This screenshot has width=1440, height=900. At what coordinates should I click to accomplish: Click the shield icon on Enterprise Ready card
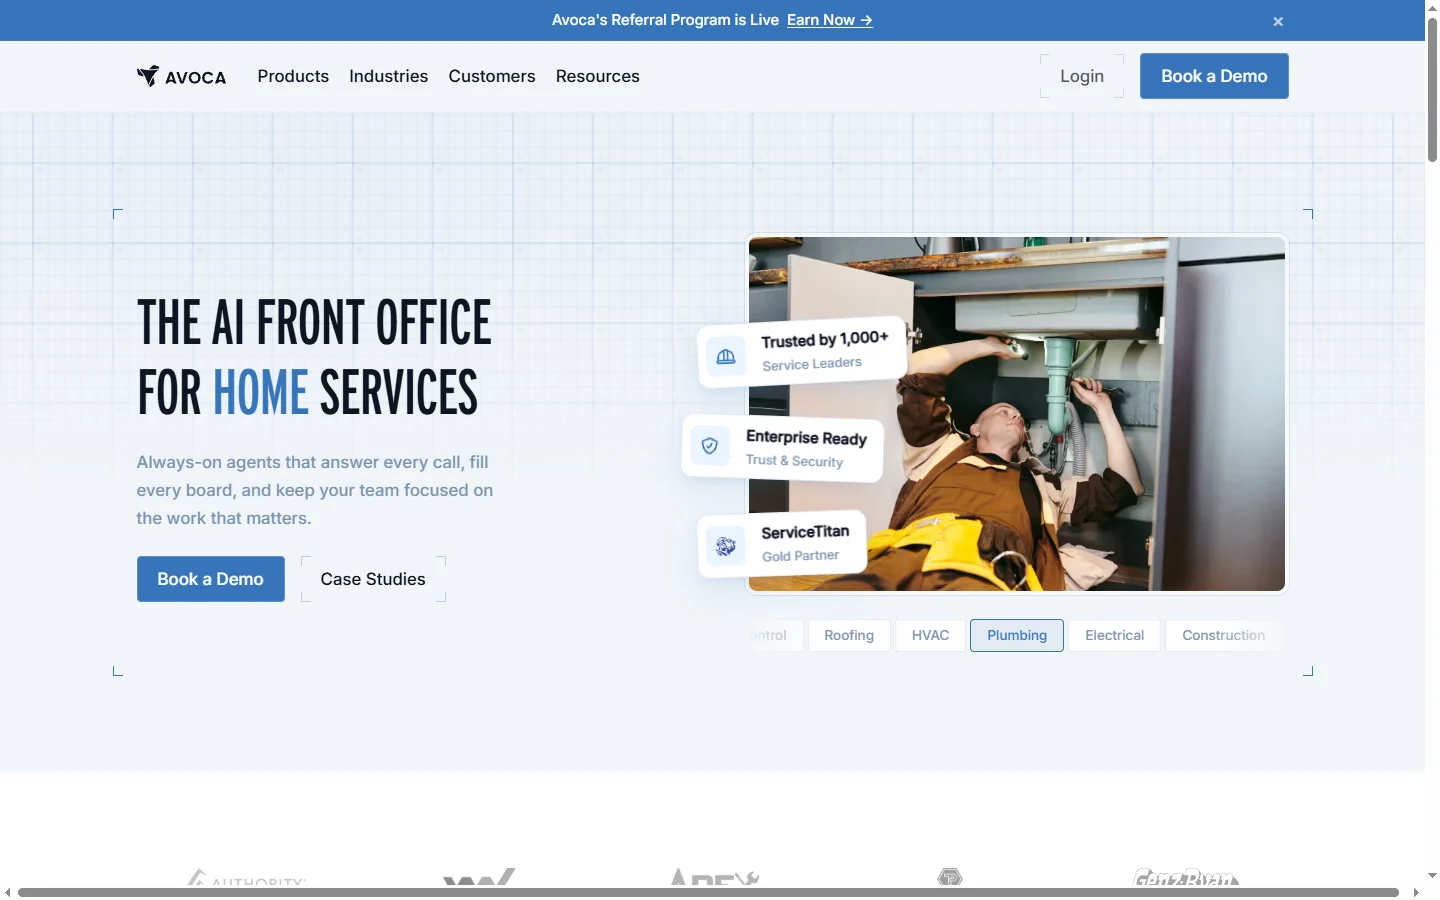710,446
